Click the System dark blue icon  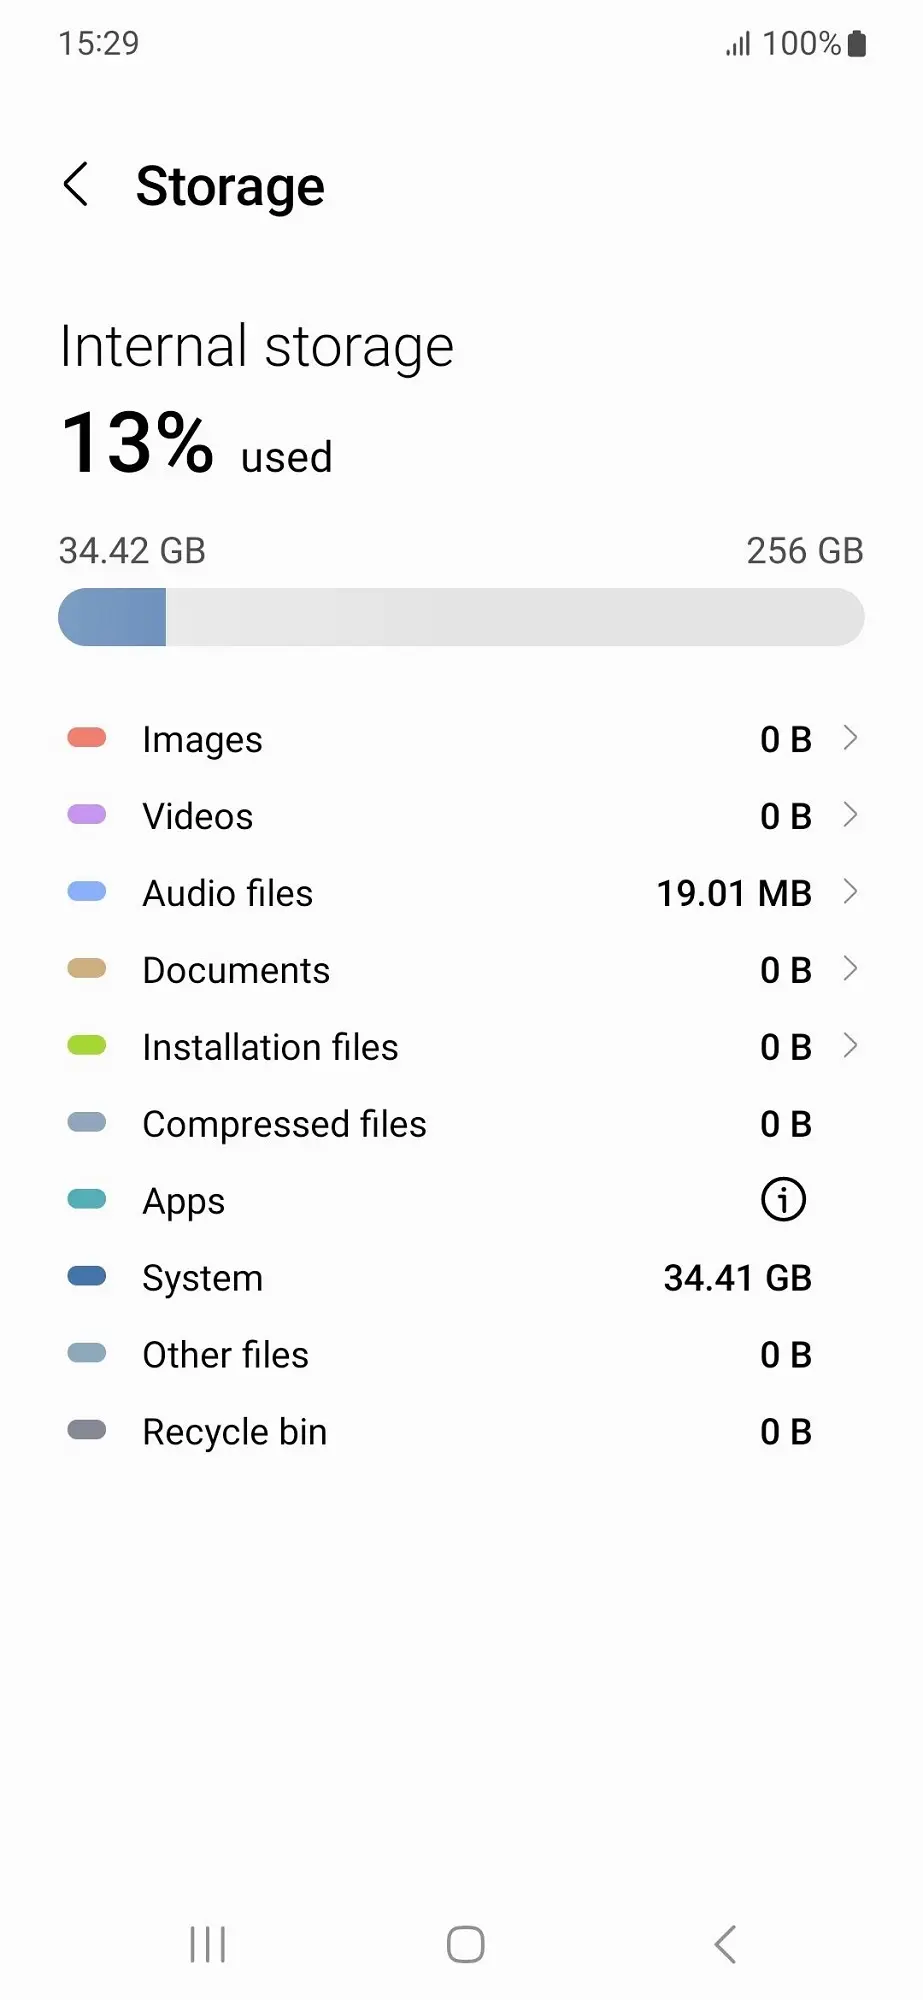pos(86,1276)
